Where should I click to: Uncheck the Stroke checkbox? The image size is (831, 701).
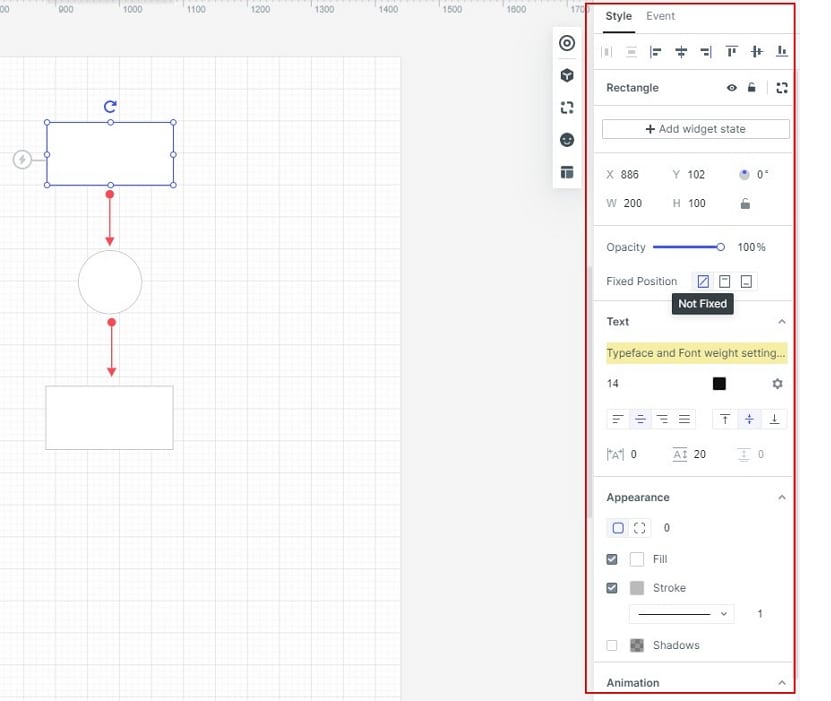pyautogui.click(x=612, y=588)
